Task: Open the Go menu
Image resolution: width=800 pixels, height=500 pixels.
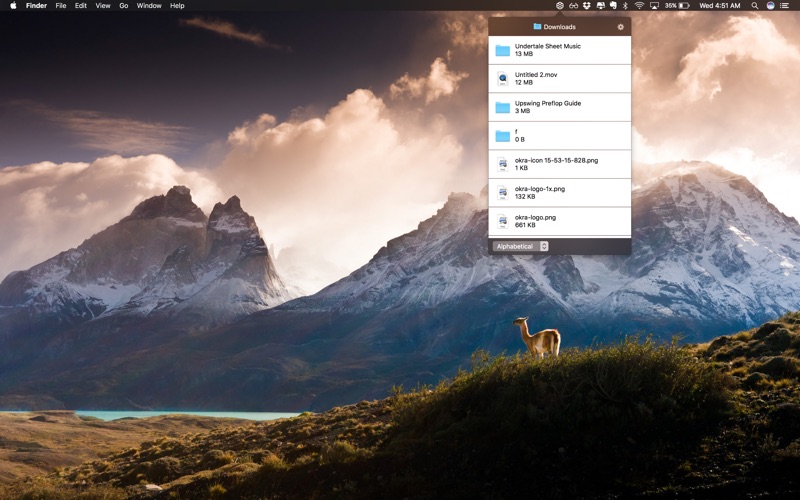Action: point(123,6)
